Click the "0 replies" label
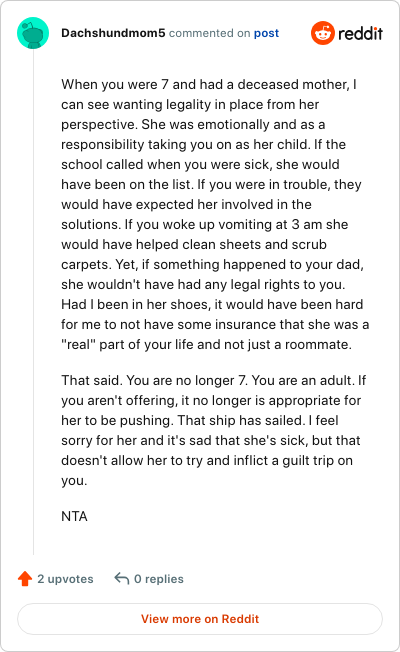The image size is (400, 652). pos(159,579)
